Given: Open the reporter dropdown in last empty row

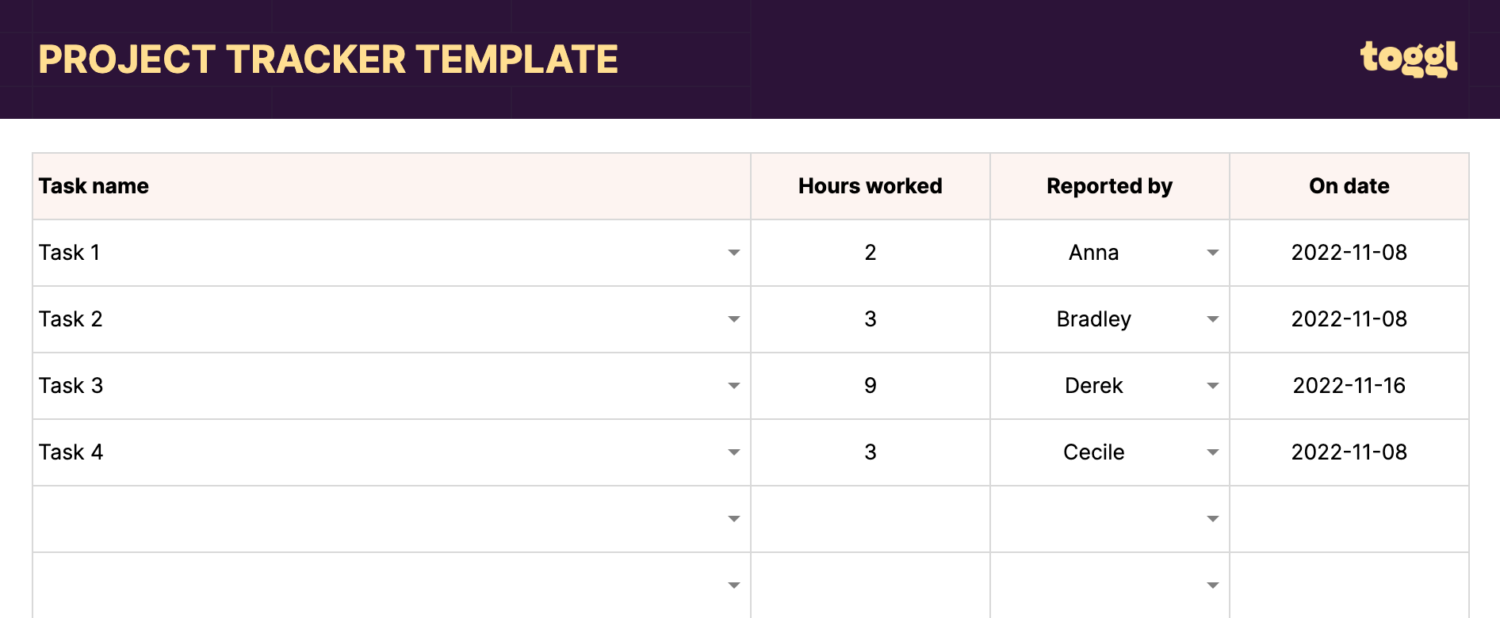Looking at the screenshot, I should pyautogui.click(x=1212, y=584).
